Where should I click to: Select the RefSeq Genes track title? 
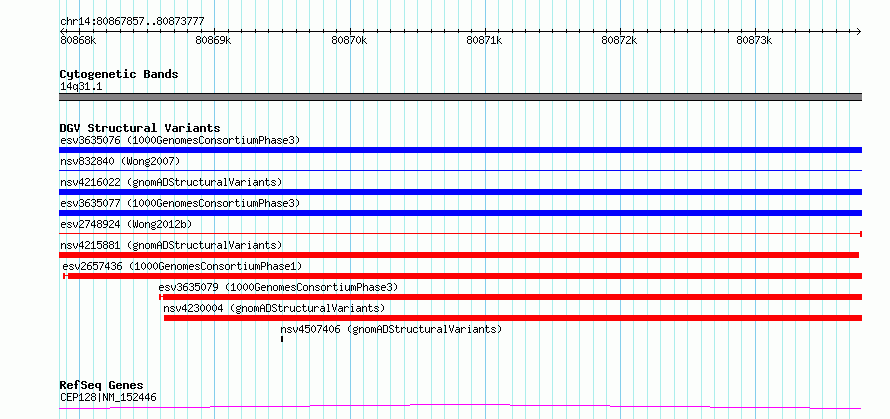[x=102, y=386]
